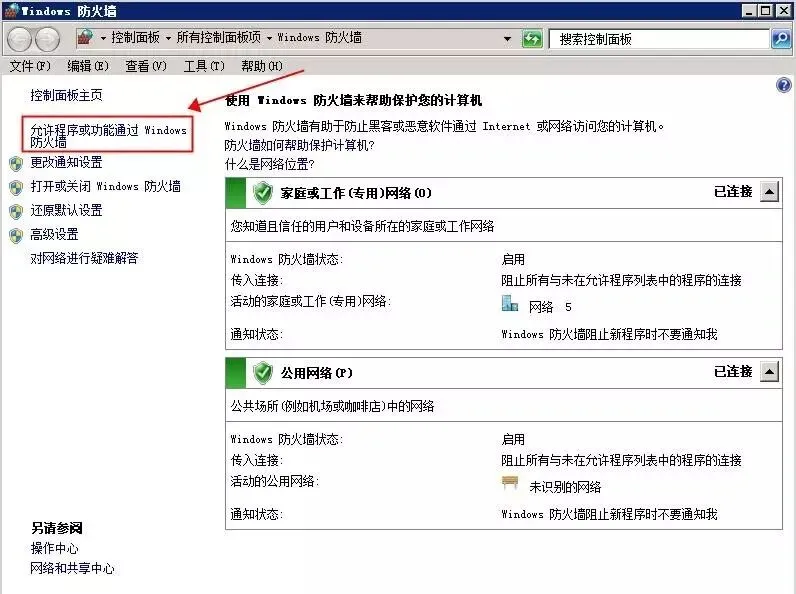Click green shield icon of 公用网络
This screenshot has height=594, width=796.
click(263, 373)
